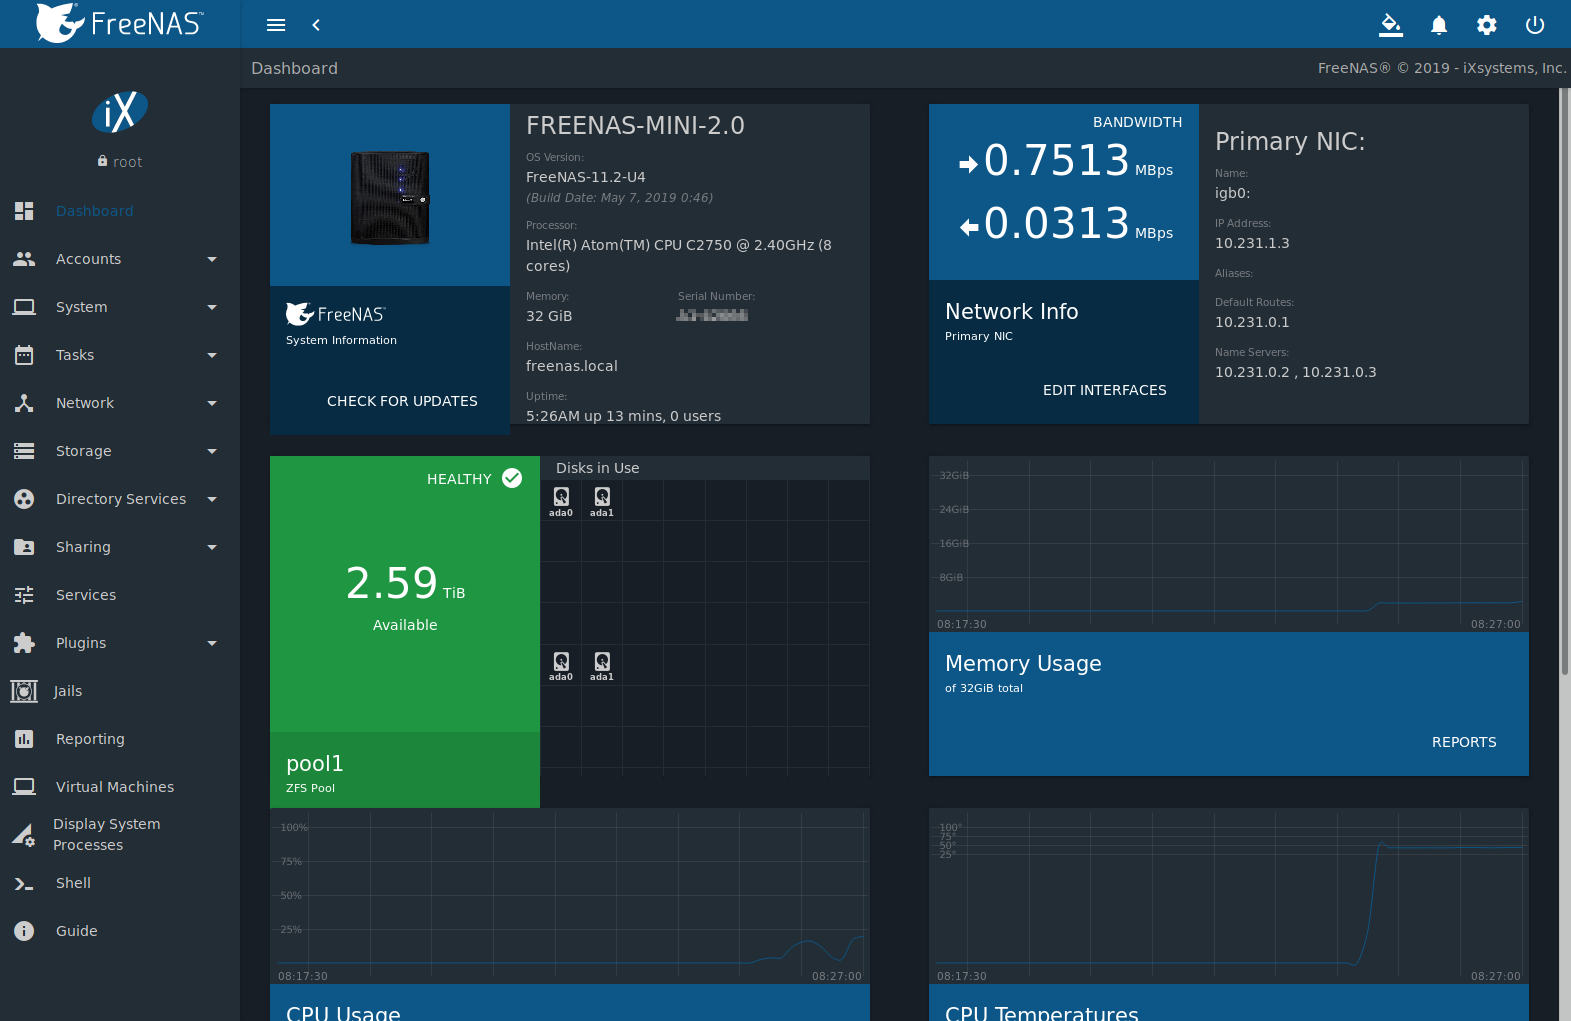Click the upper ada0 disk icon
Viewport: 1571px width, 1021px height.
pos(561,496)
